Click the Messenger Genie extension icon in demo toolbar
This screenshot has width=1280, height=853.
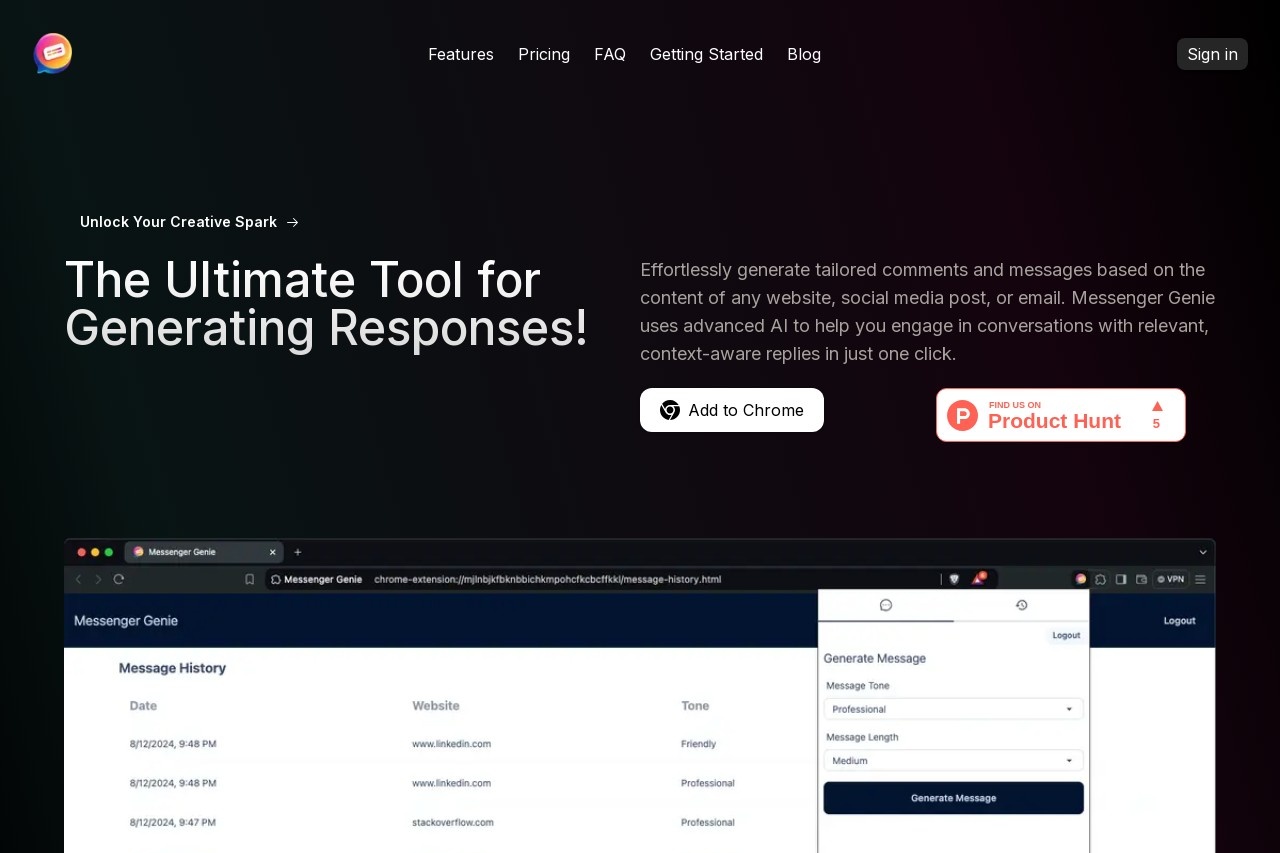1080,579
